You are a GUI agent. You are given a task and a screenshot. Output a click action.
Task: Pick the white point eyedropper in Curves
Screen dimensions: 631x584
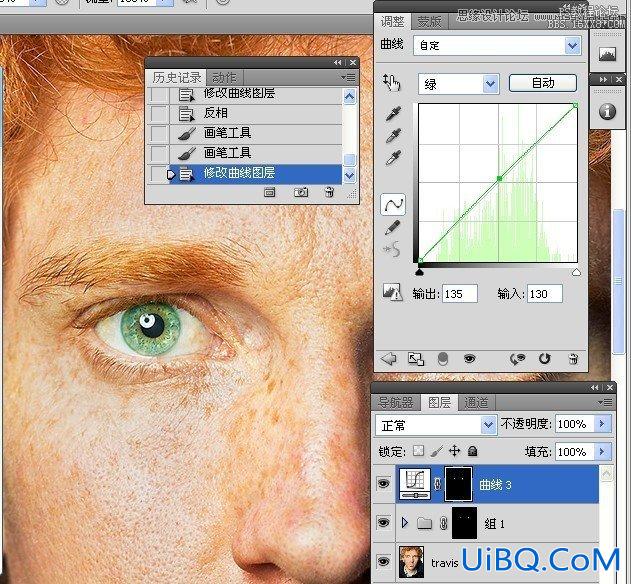(x=393, y=157)
